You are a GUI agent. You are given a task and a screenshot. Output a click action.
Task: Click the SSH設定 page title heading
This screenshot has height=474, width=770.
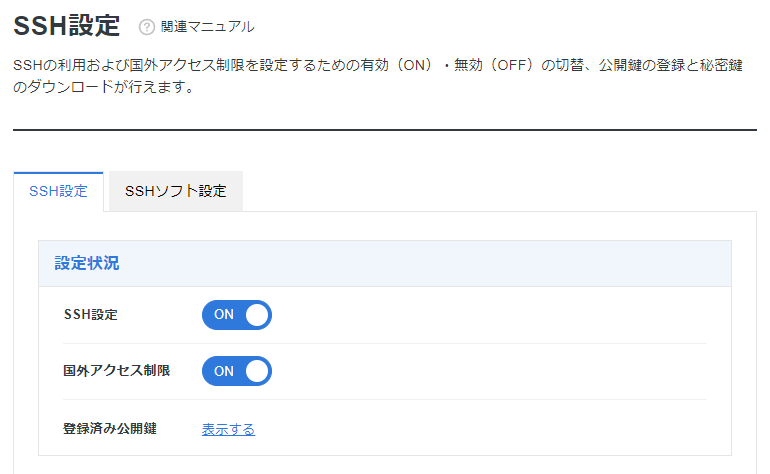[66, 26]
